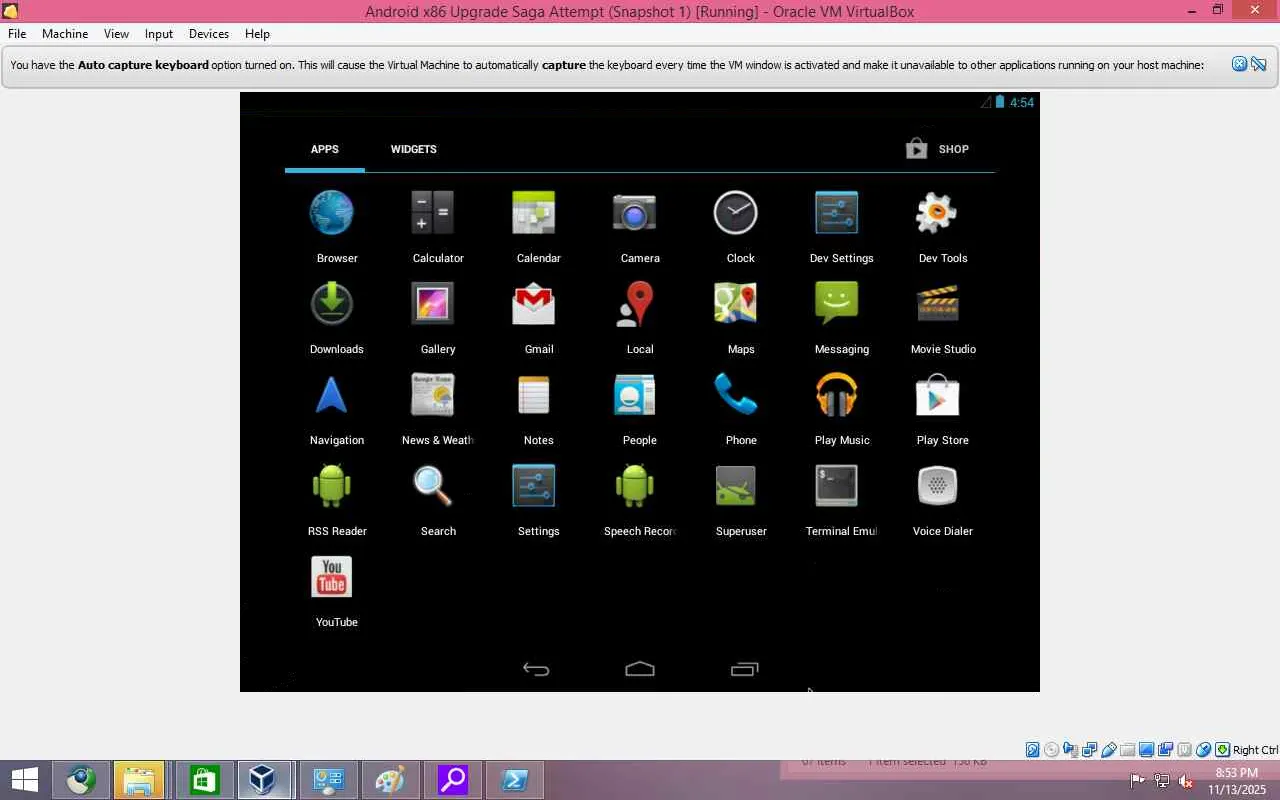
Task: Open the Search app
Action: click(432, 486)
